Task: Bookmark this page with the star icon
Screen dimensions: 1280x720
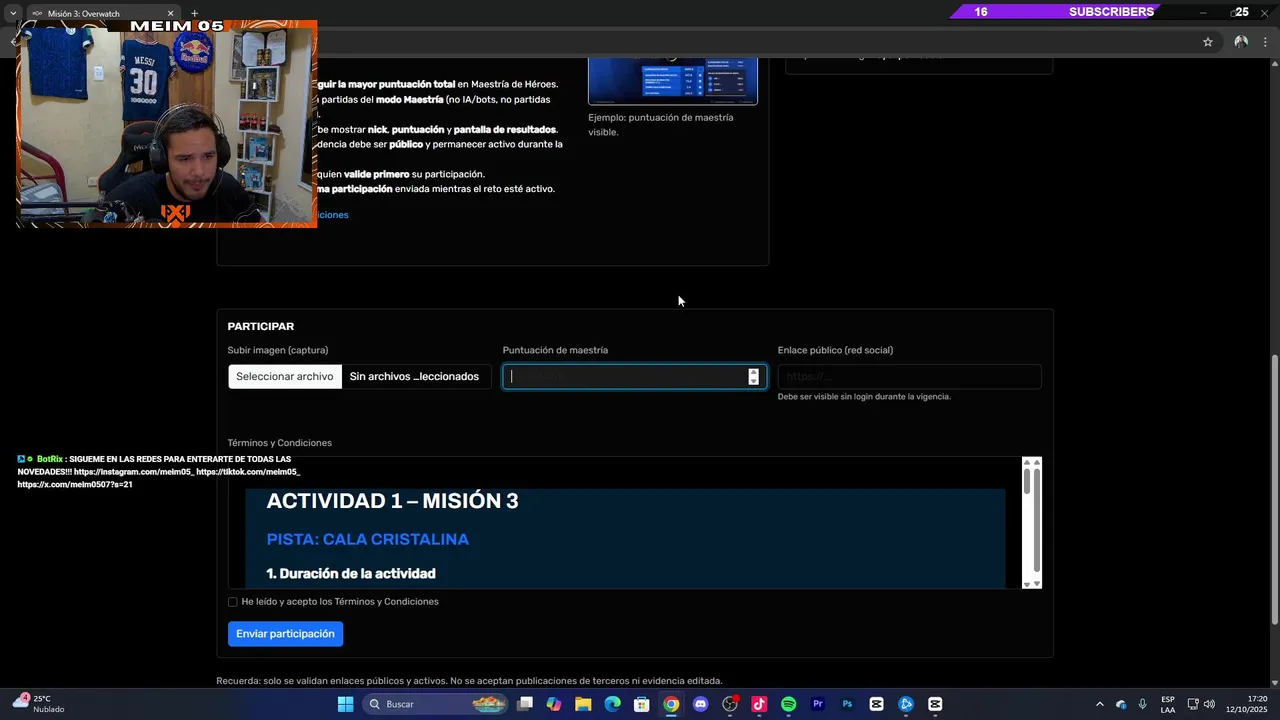Action: [x=1208, y=42]
